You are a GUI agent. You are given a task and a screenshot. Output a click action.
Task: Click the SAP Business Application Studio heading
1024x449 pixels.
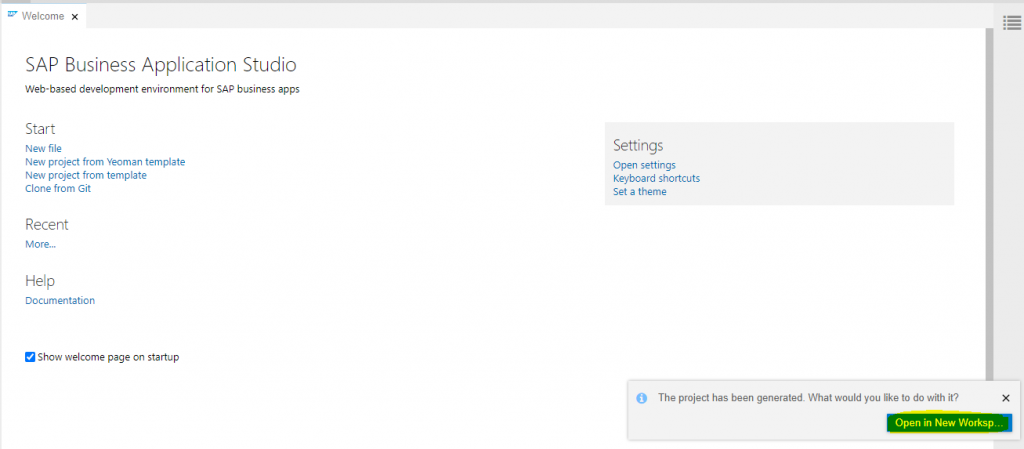[x=161, y=65]
